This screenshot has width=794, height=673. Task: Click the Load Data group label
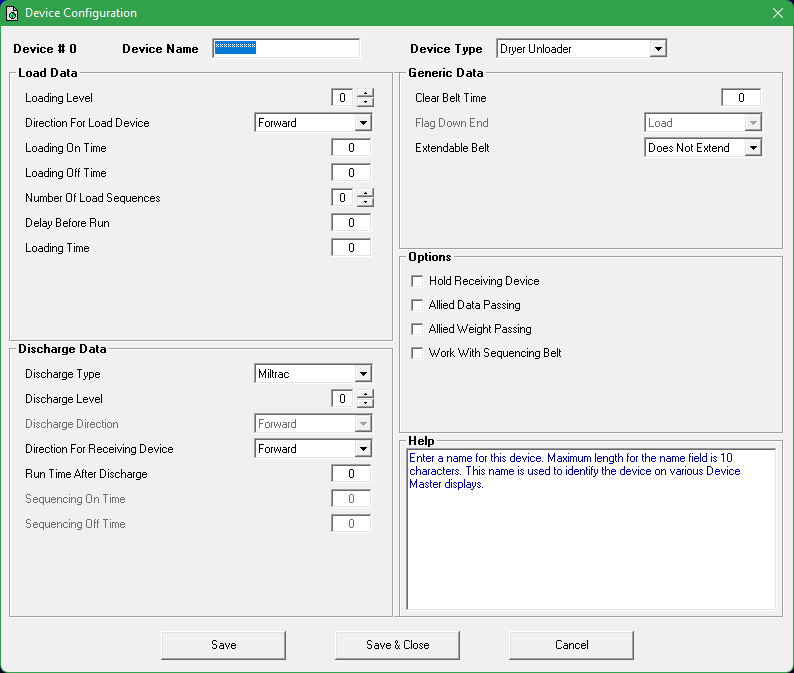pyautogui.click(x=48, y=73)
